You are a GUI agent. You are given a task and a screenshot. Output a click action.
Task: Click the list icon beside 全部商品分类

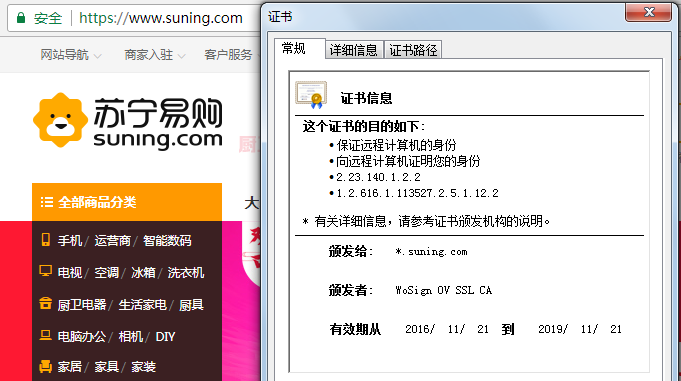click(46, 202)
